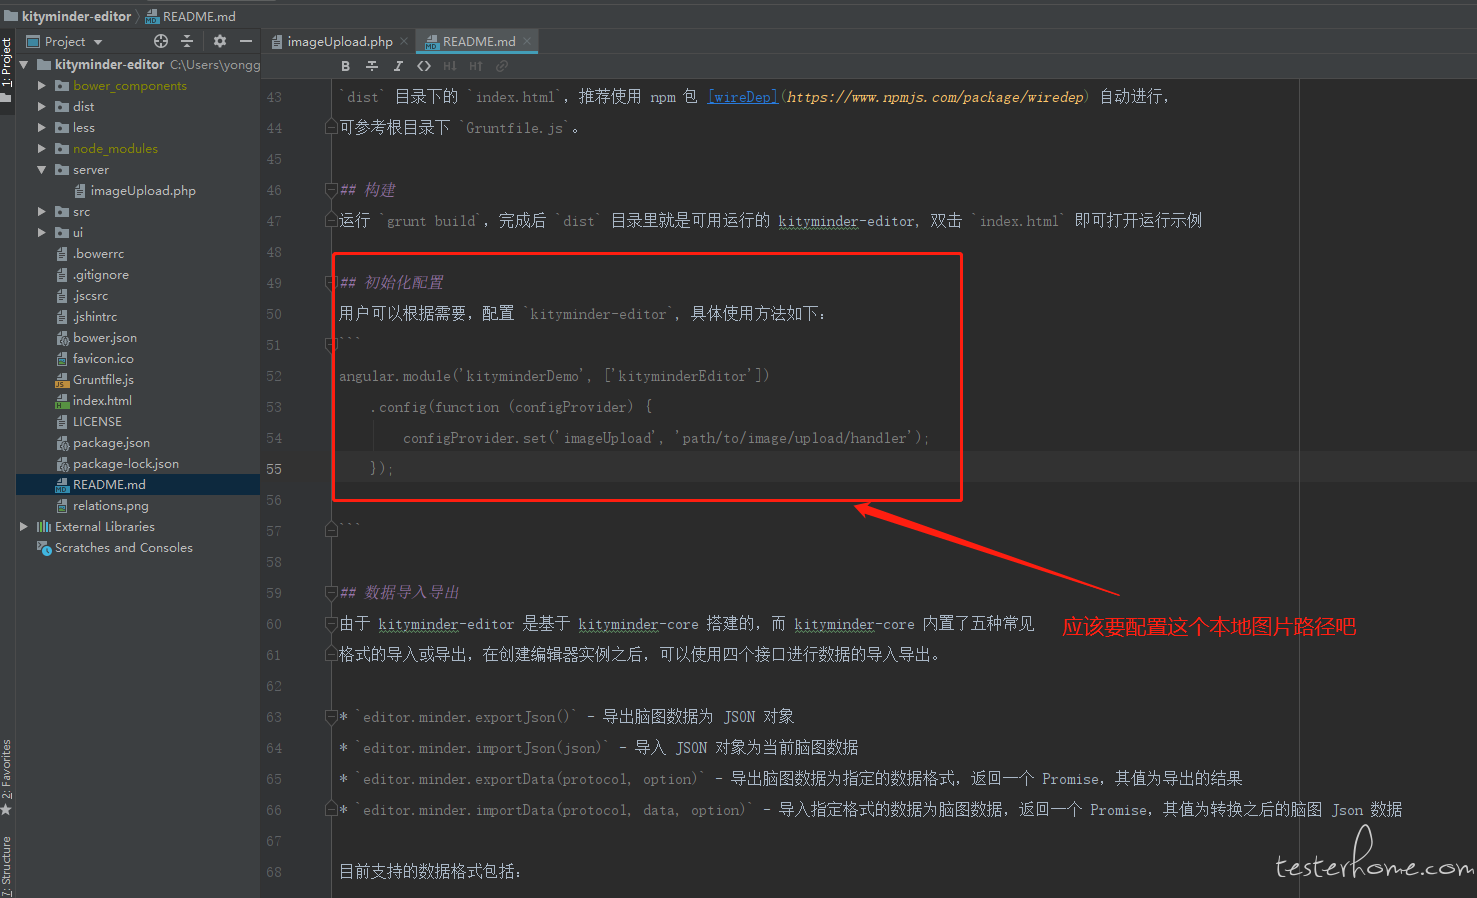Expand bower_components folder
This screenshot has height=898, width=1477.
(42, 86)
